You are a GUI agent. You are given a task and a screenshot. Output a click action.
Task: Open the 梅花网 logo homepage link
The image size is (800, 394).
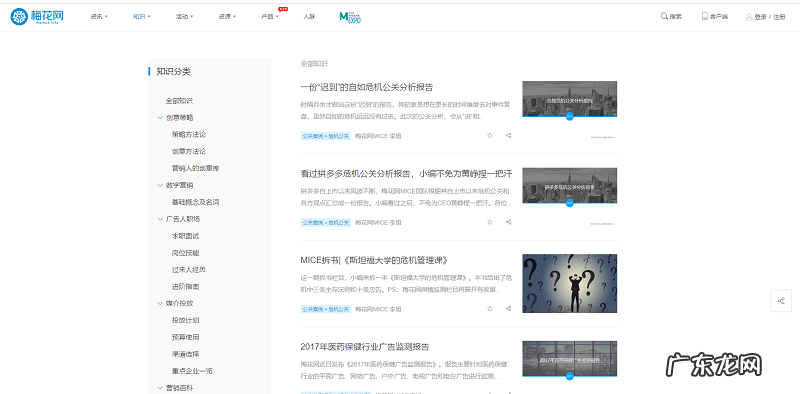pyautogui.click(x=37, y=17)
